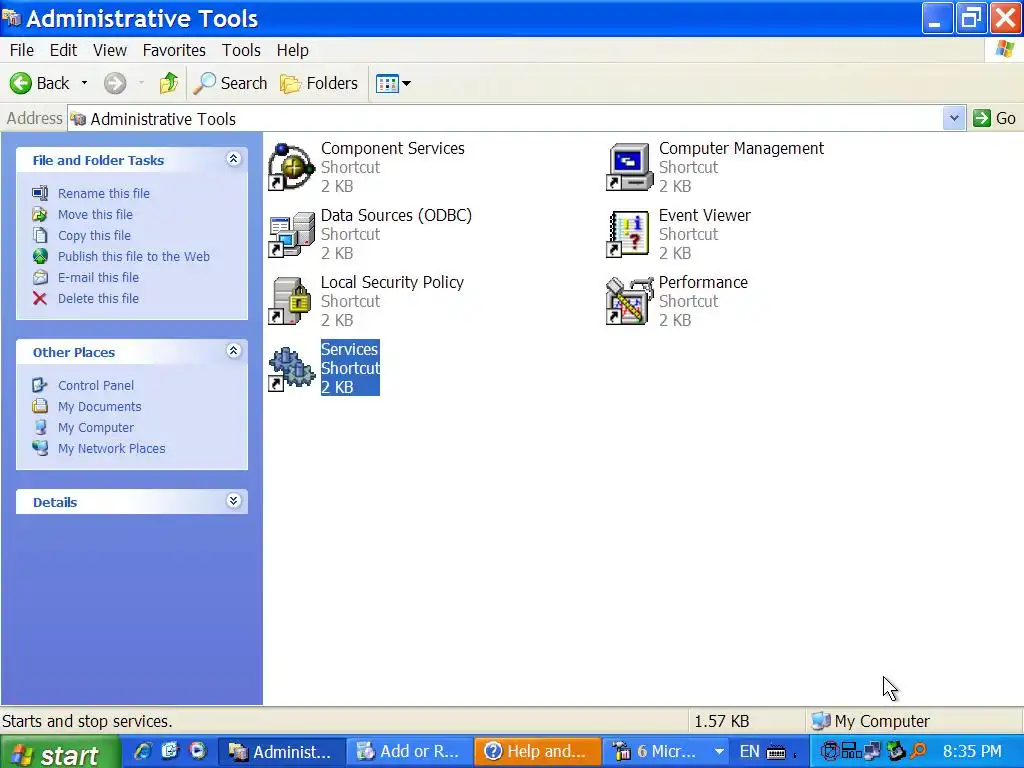Open the Views dropdown arrow
1024x768 pixels.
406,84
